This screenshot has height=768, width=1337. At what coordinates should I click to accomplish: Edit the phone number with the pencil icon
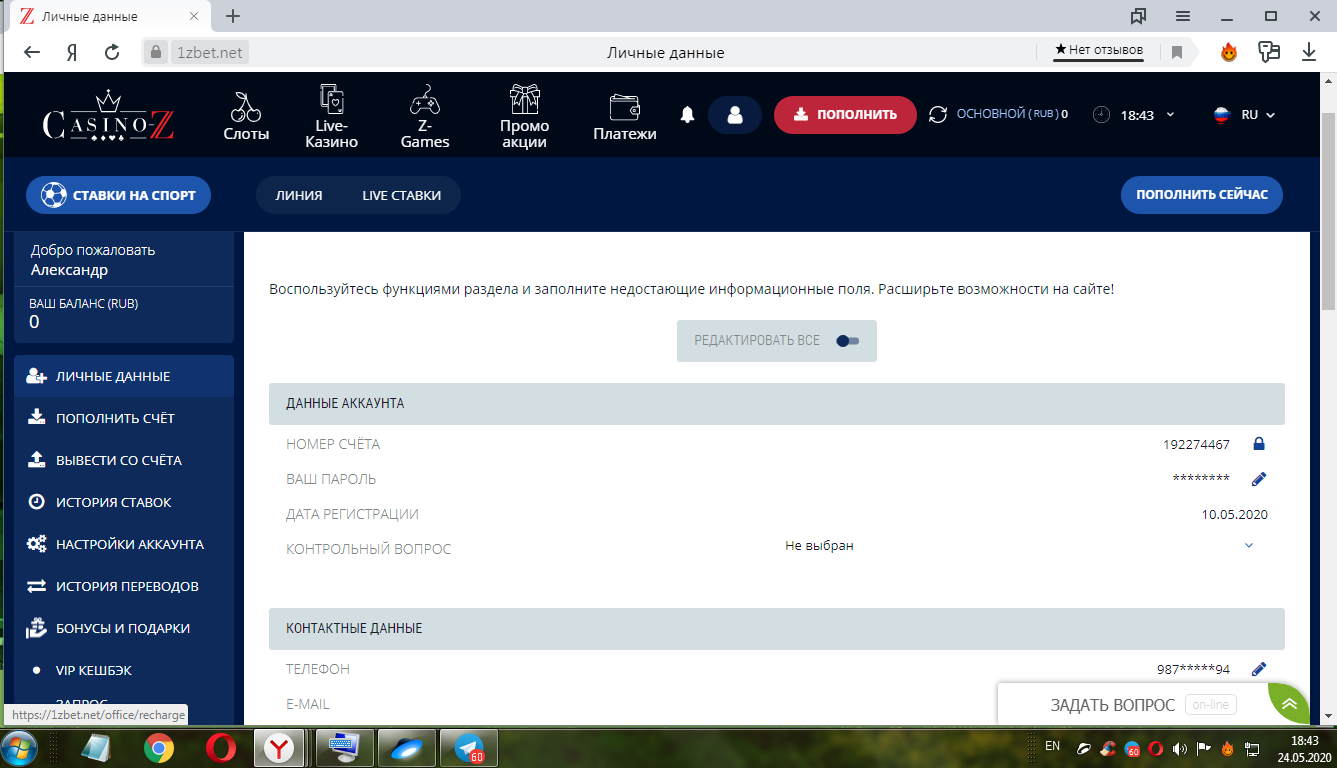(1259, 669)
